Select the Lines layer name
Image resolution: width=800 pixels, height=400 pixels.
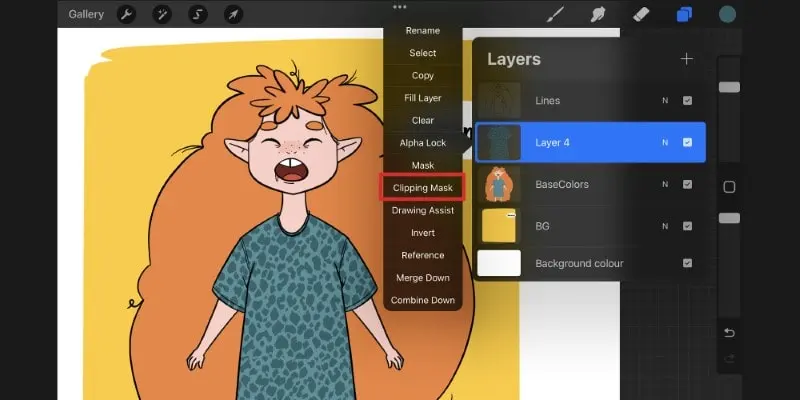pyautogui.click(x=547, y=101)
